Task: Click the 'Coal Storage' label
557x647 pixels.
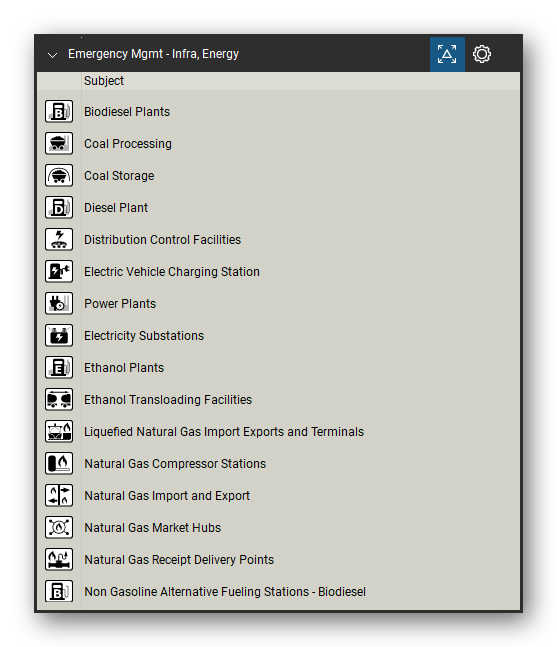Action: click(119, 176)
